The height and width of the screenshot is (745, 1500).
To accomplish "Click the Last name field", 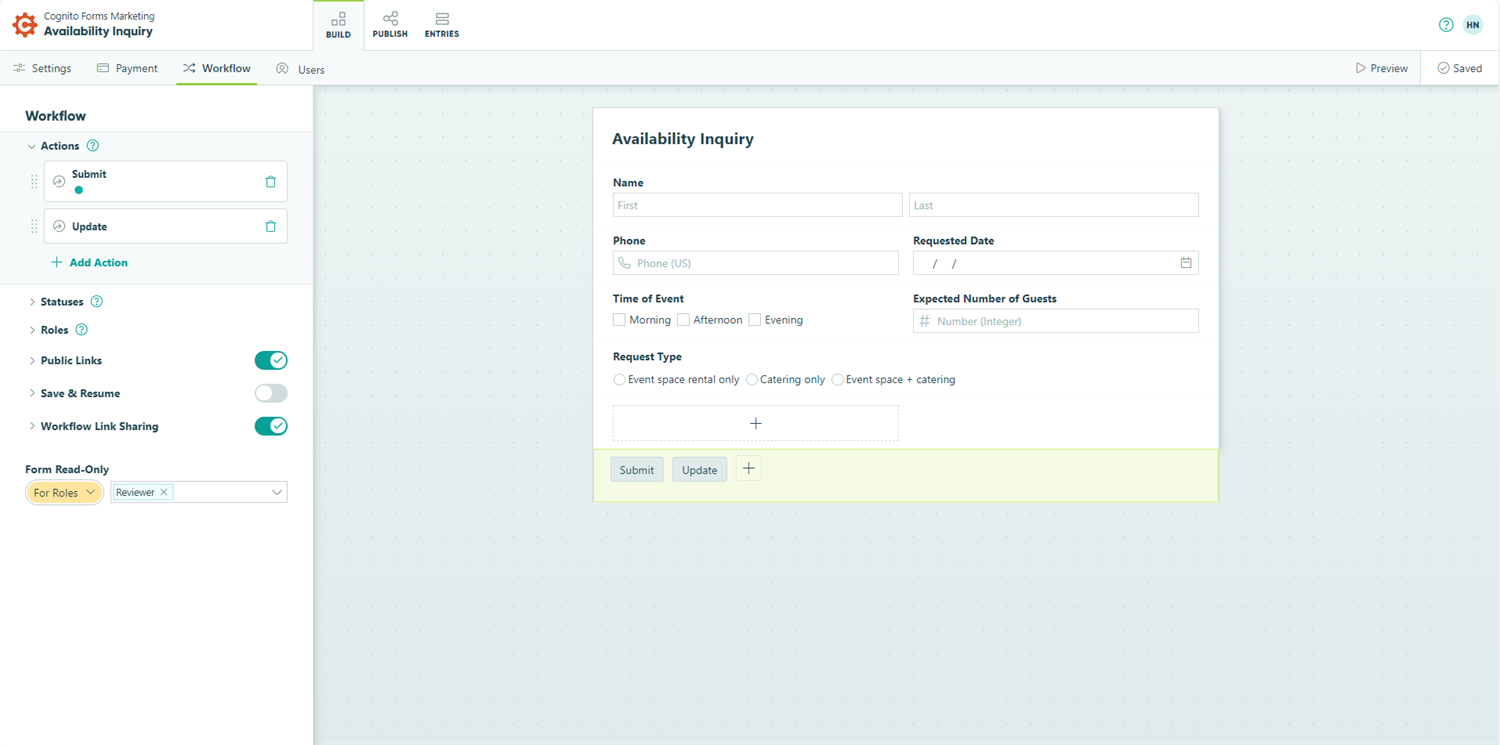I will (1053, 205).
